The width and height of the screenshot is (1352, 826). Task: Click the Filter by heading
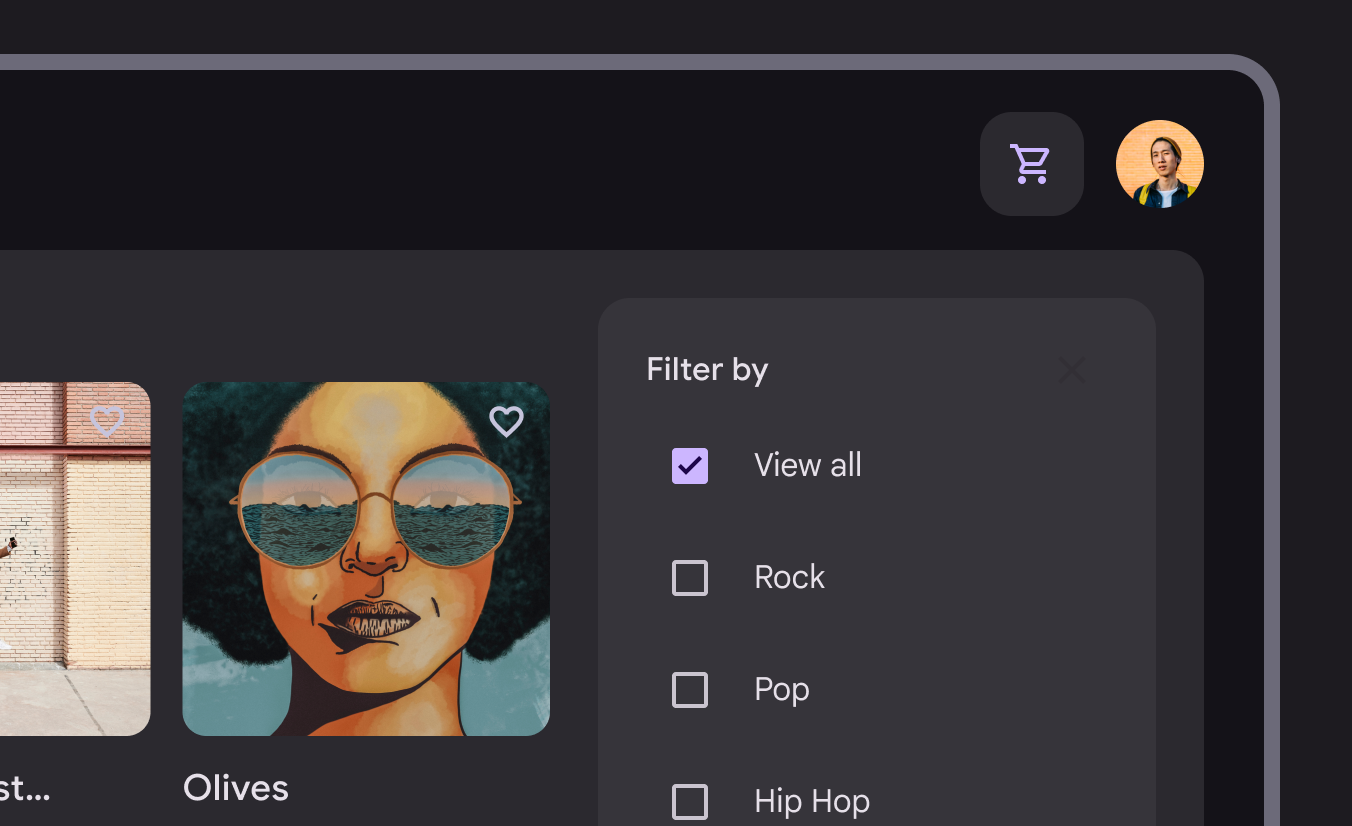point(707,370)
